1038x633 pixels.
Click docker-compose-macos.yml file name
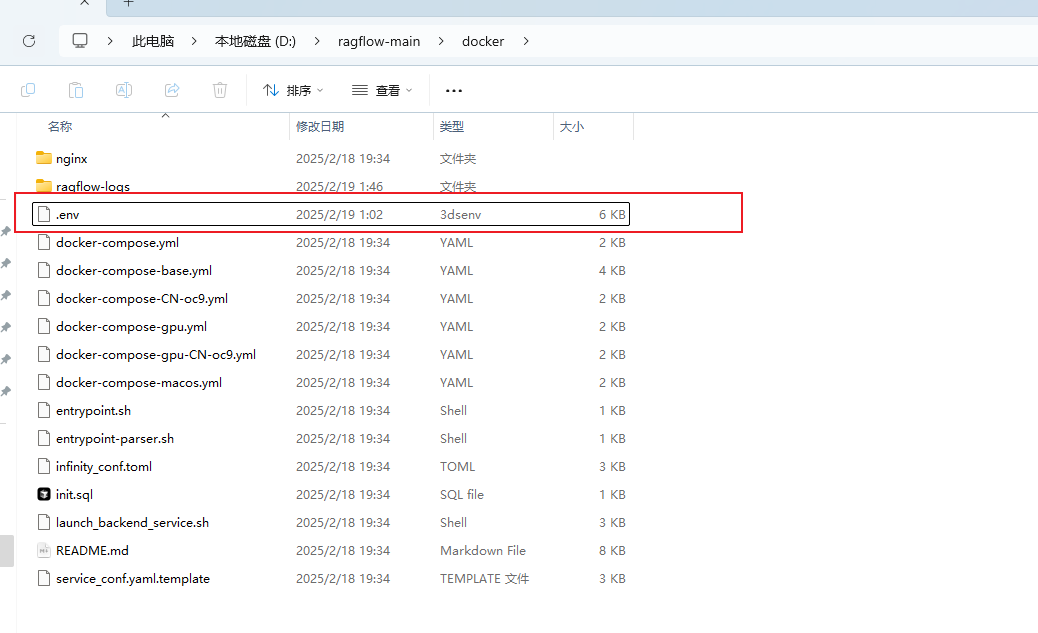click(139, 382)
